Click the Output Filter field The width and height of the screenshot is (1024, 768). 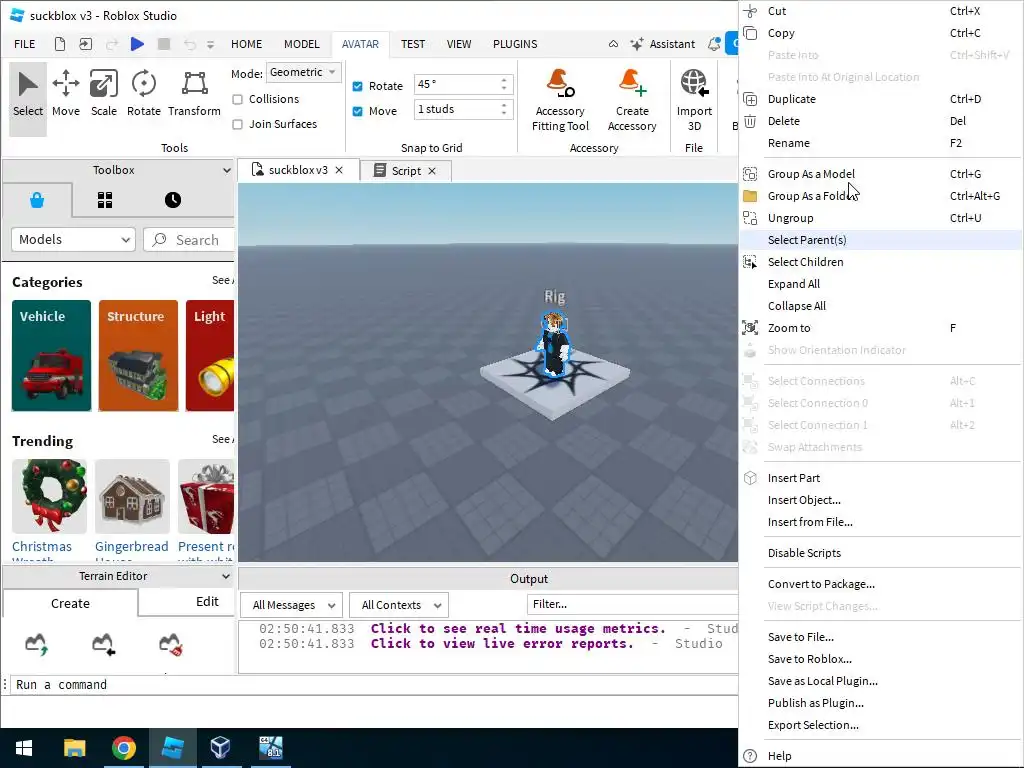[x=632, y=605]
